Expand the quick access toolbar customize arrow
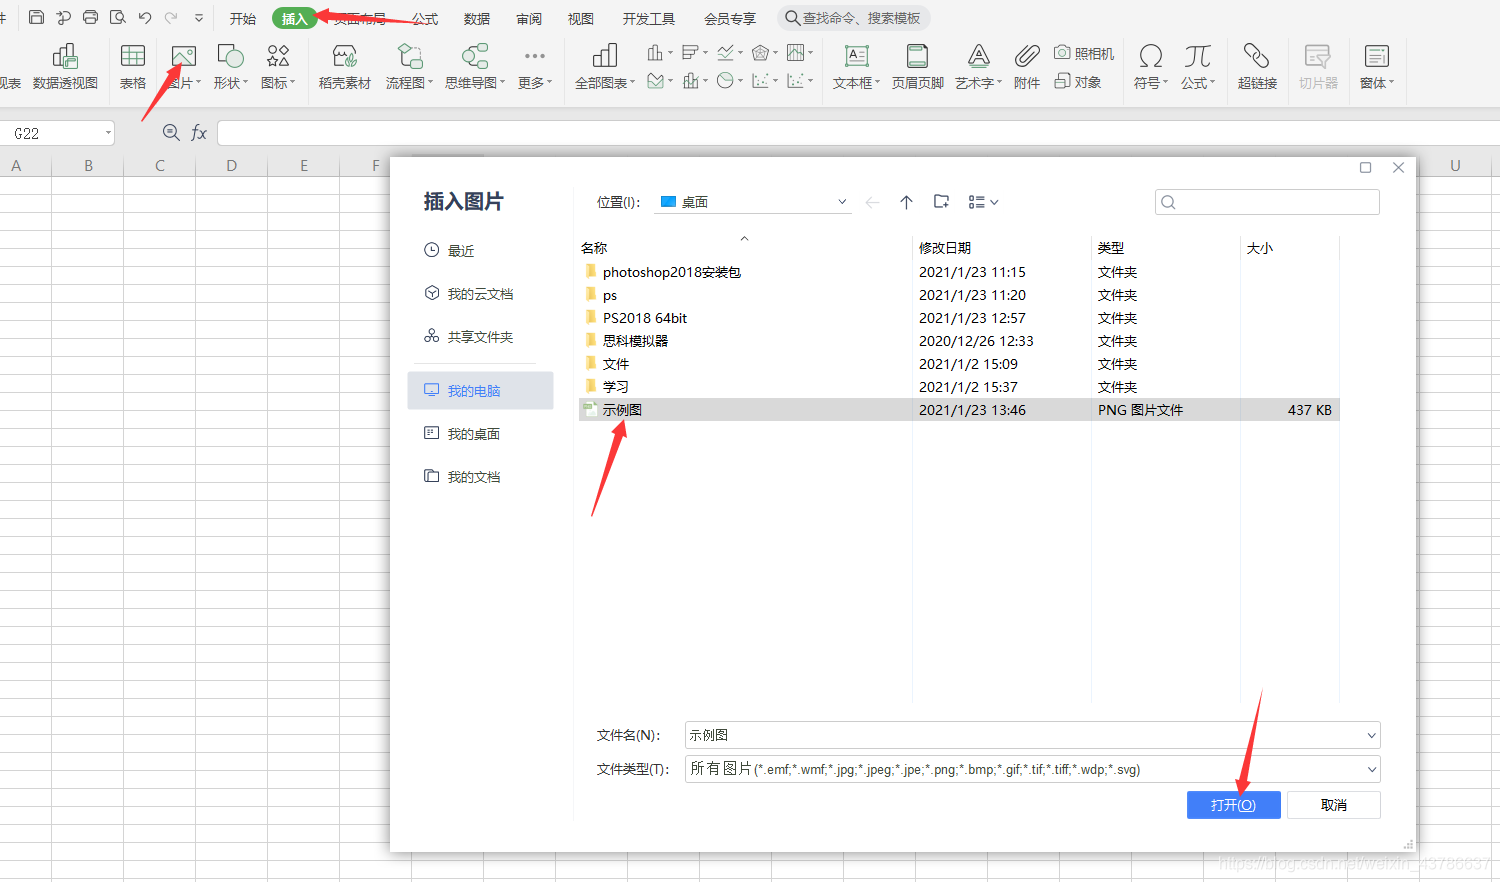Screen dimensions: 1500x882 (199, 18)
